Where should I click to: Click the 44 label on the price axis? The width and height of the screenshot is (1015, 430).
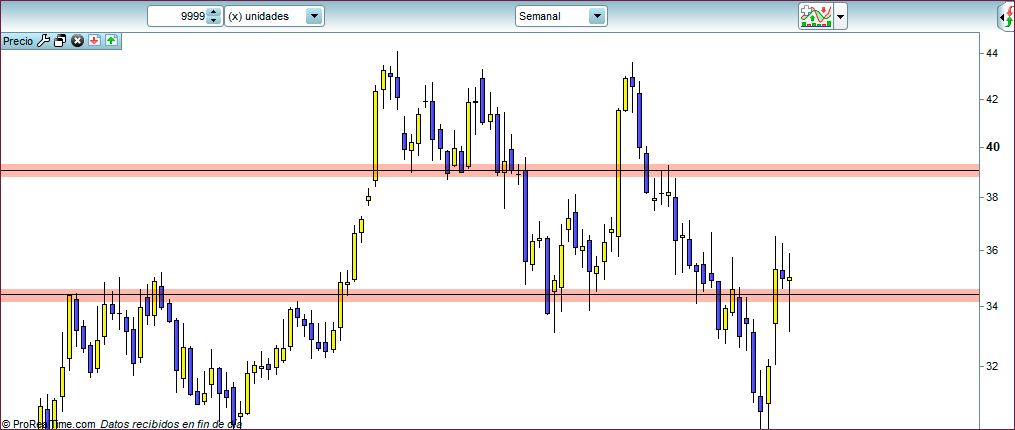click(x=992, y=53)
